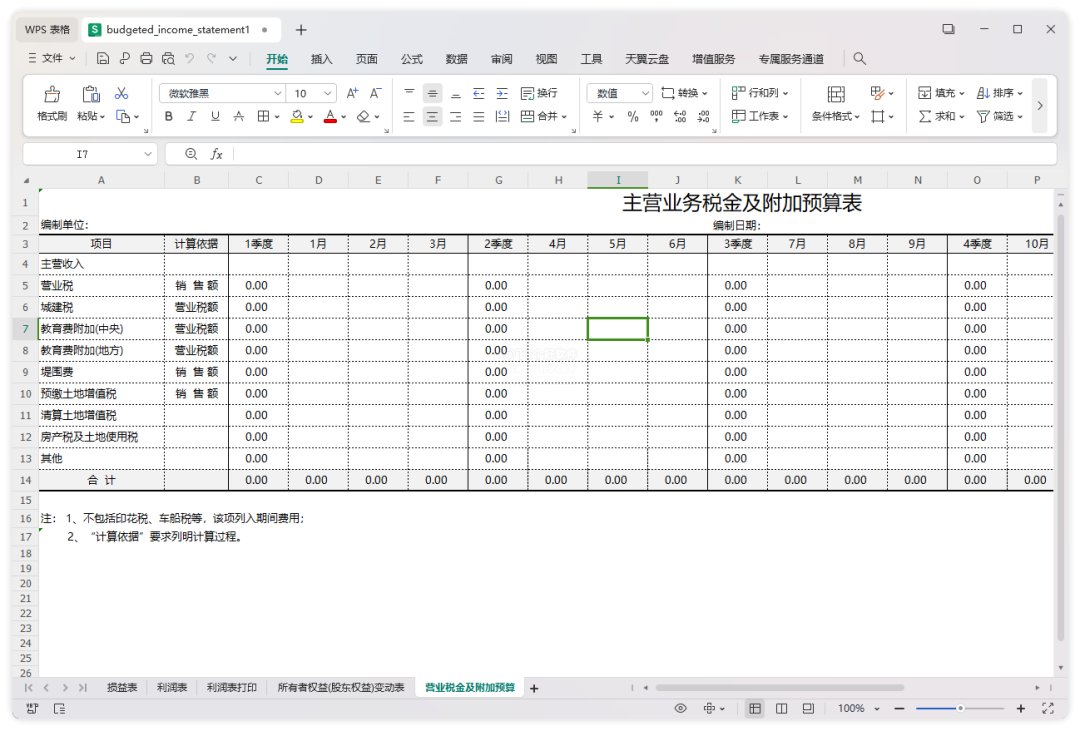This screenshot has height=731, width=1080.
Task: Switch to the 公式 ribbon tab
Action: pyautogui.click(x=412, y=59)
